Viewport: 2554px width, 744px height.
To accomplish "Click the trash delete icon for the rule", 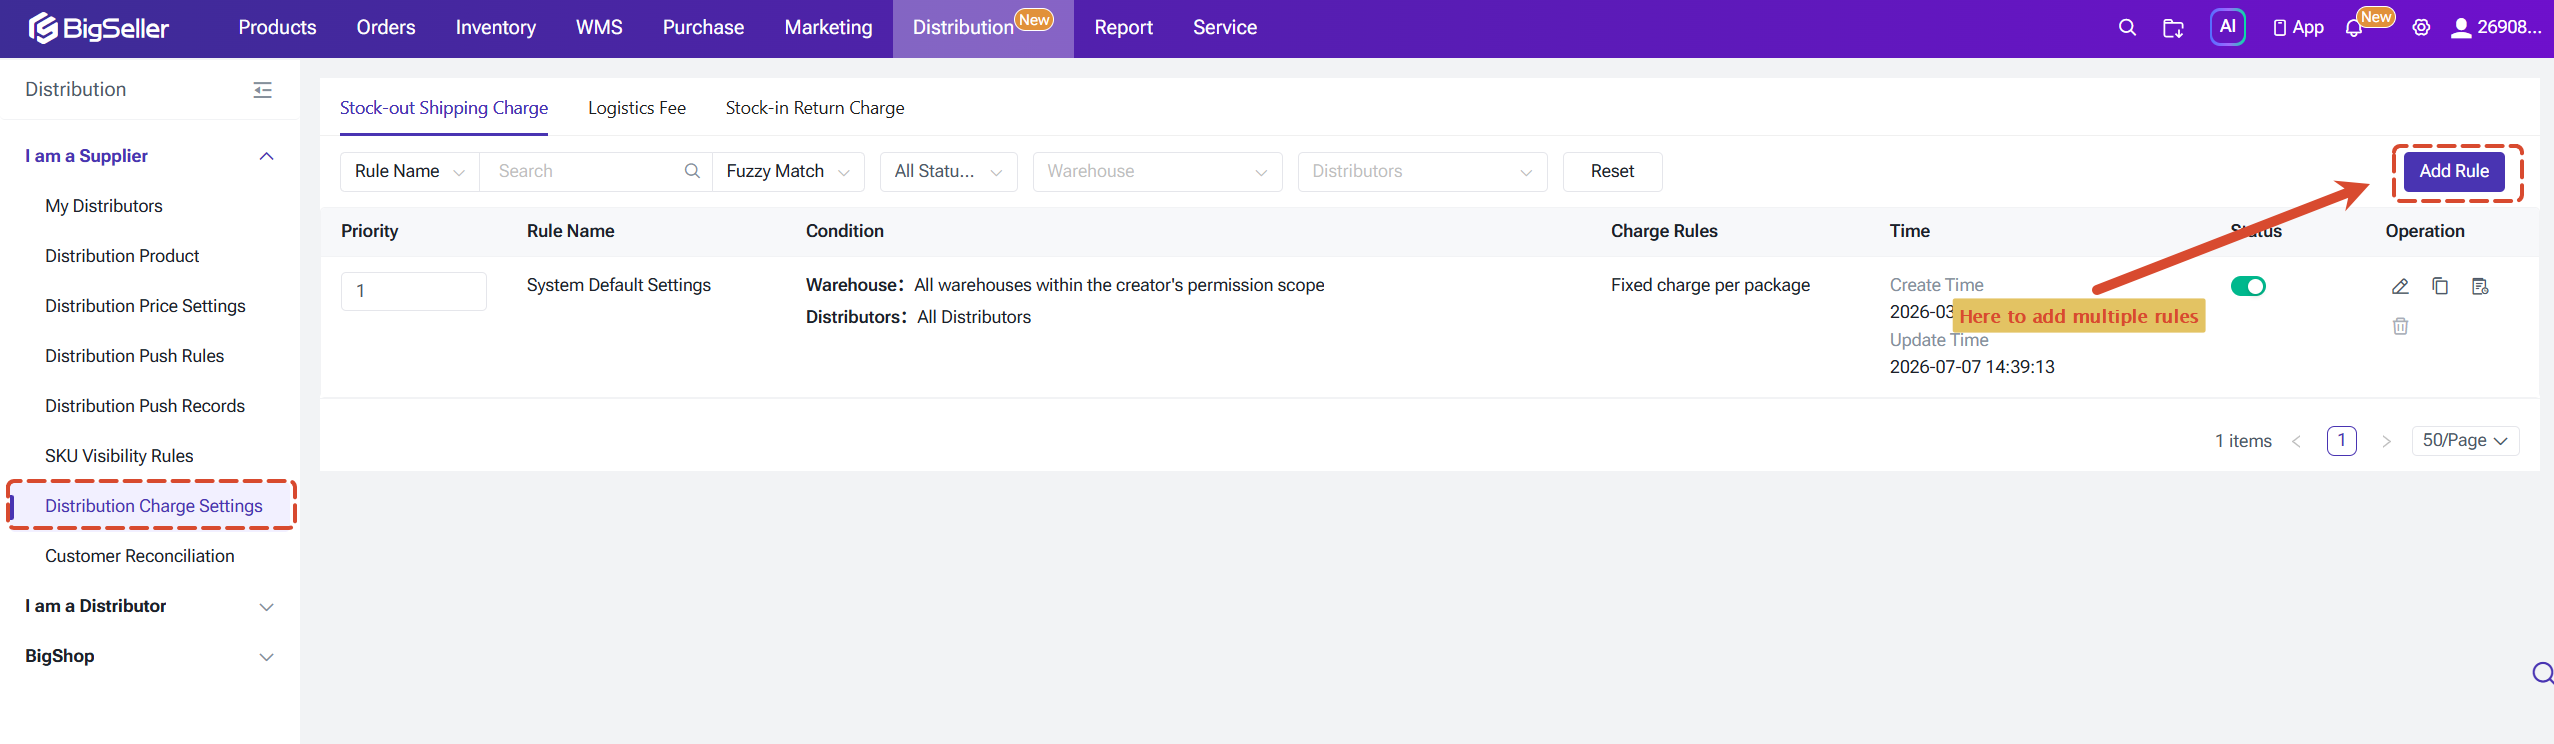I will pos(2400,326).
